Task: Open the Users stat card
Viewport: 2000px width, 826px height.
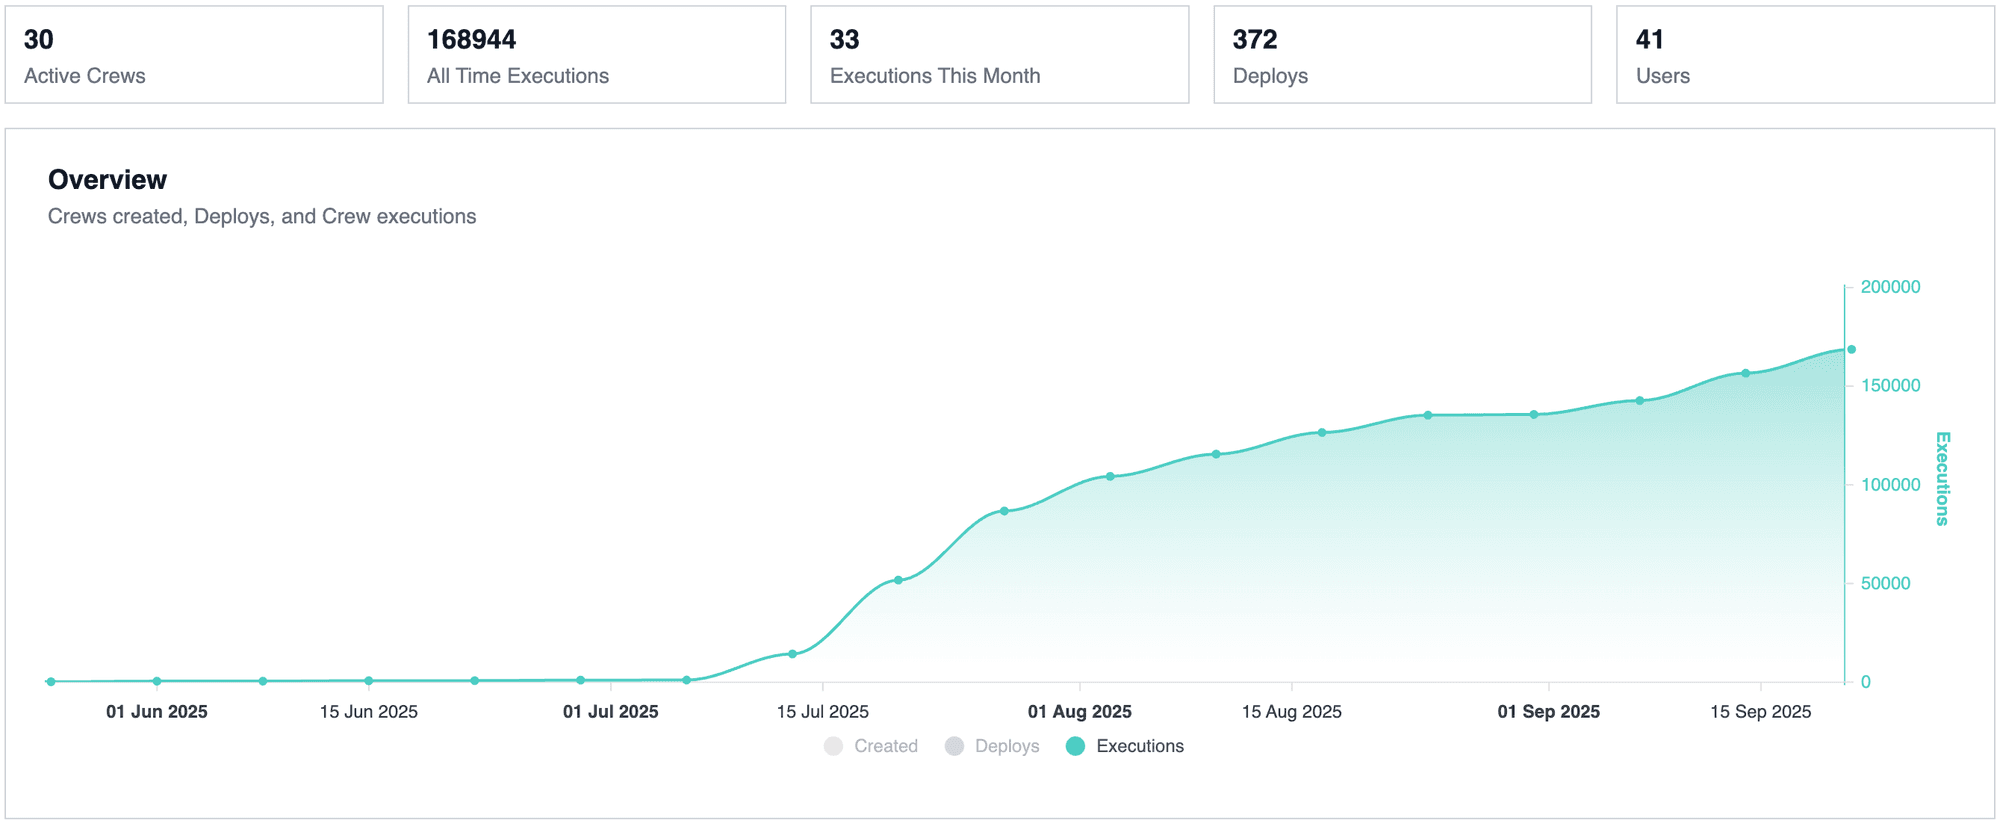Action: tap(1805, 55)
